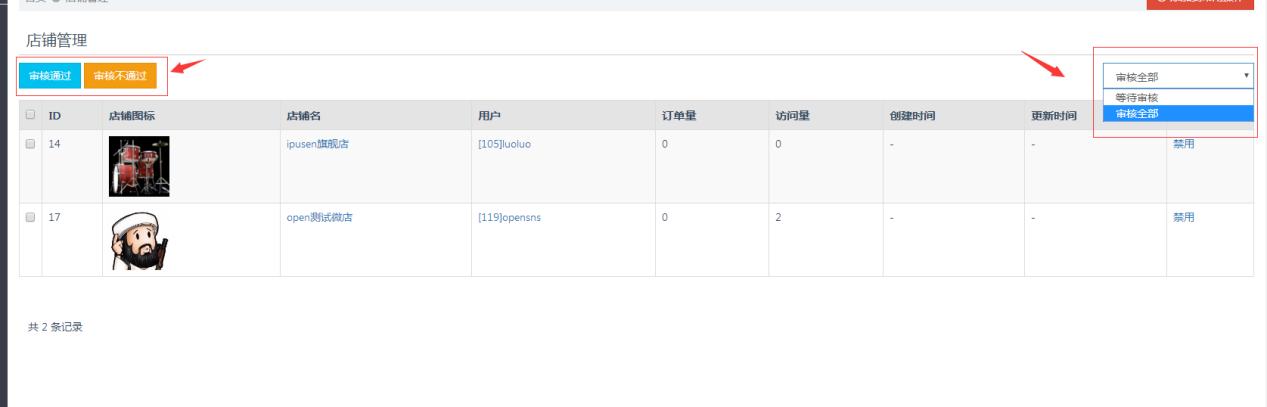Viewport: 1267px width, 407px height.
Task: Click 禁用 for shop ipusen旗舰店
Action: click(1183, 144)
